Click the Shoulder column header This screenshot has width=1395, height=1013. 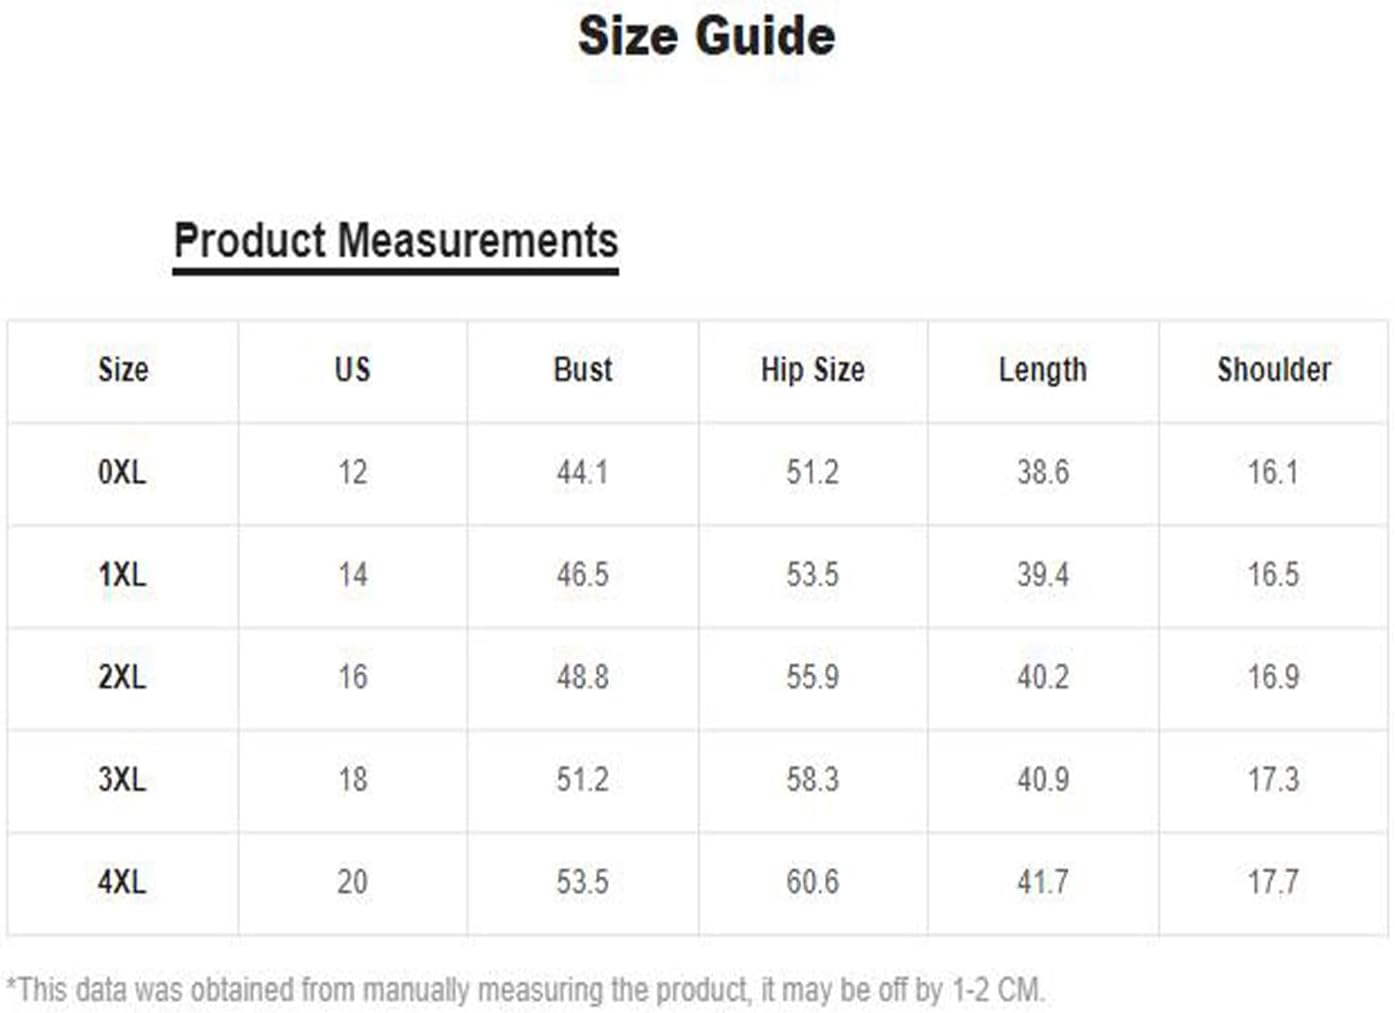[x=1273, y=370]
